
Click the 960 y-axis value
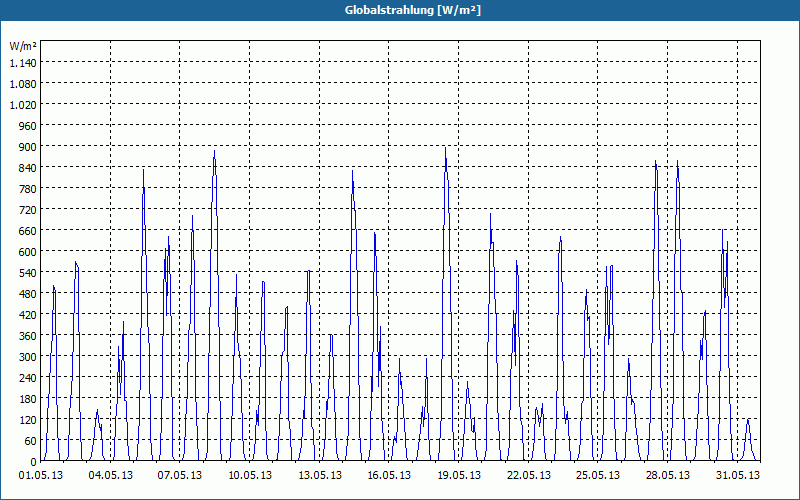coord(28,126)
